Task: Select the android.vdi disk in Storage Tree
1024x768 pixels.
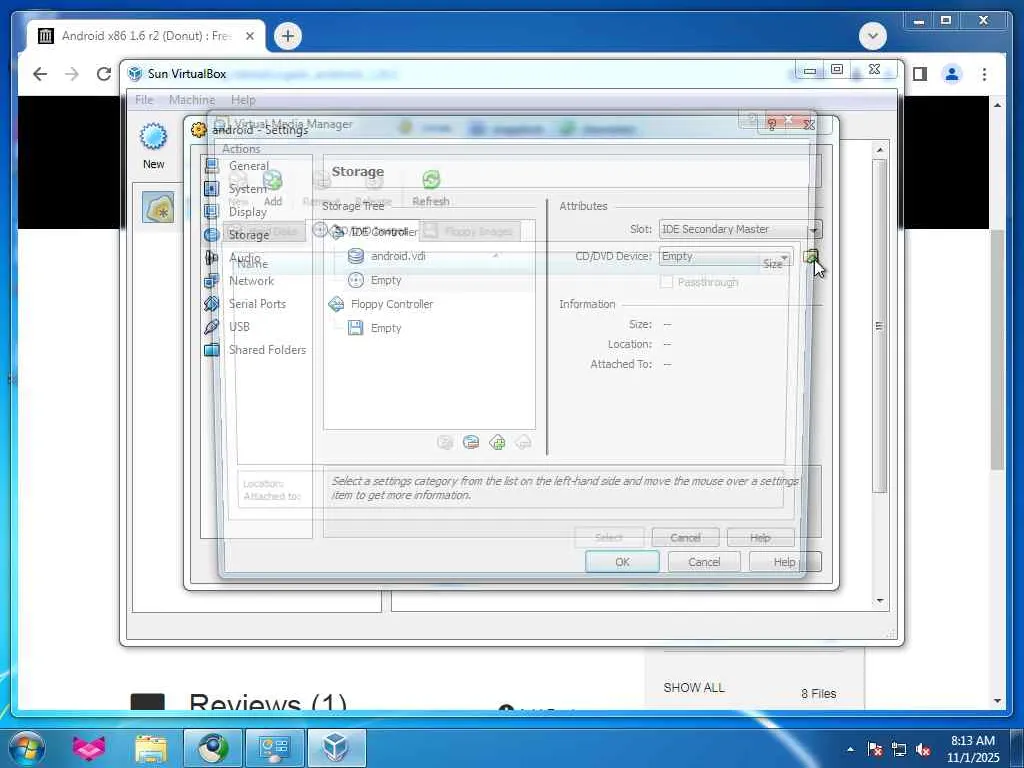Action: 398,256
